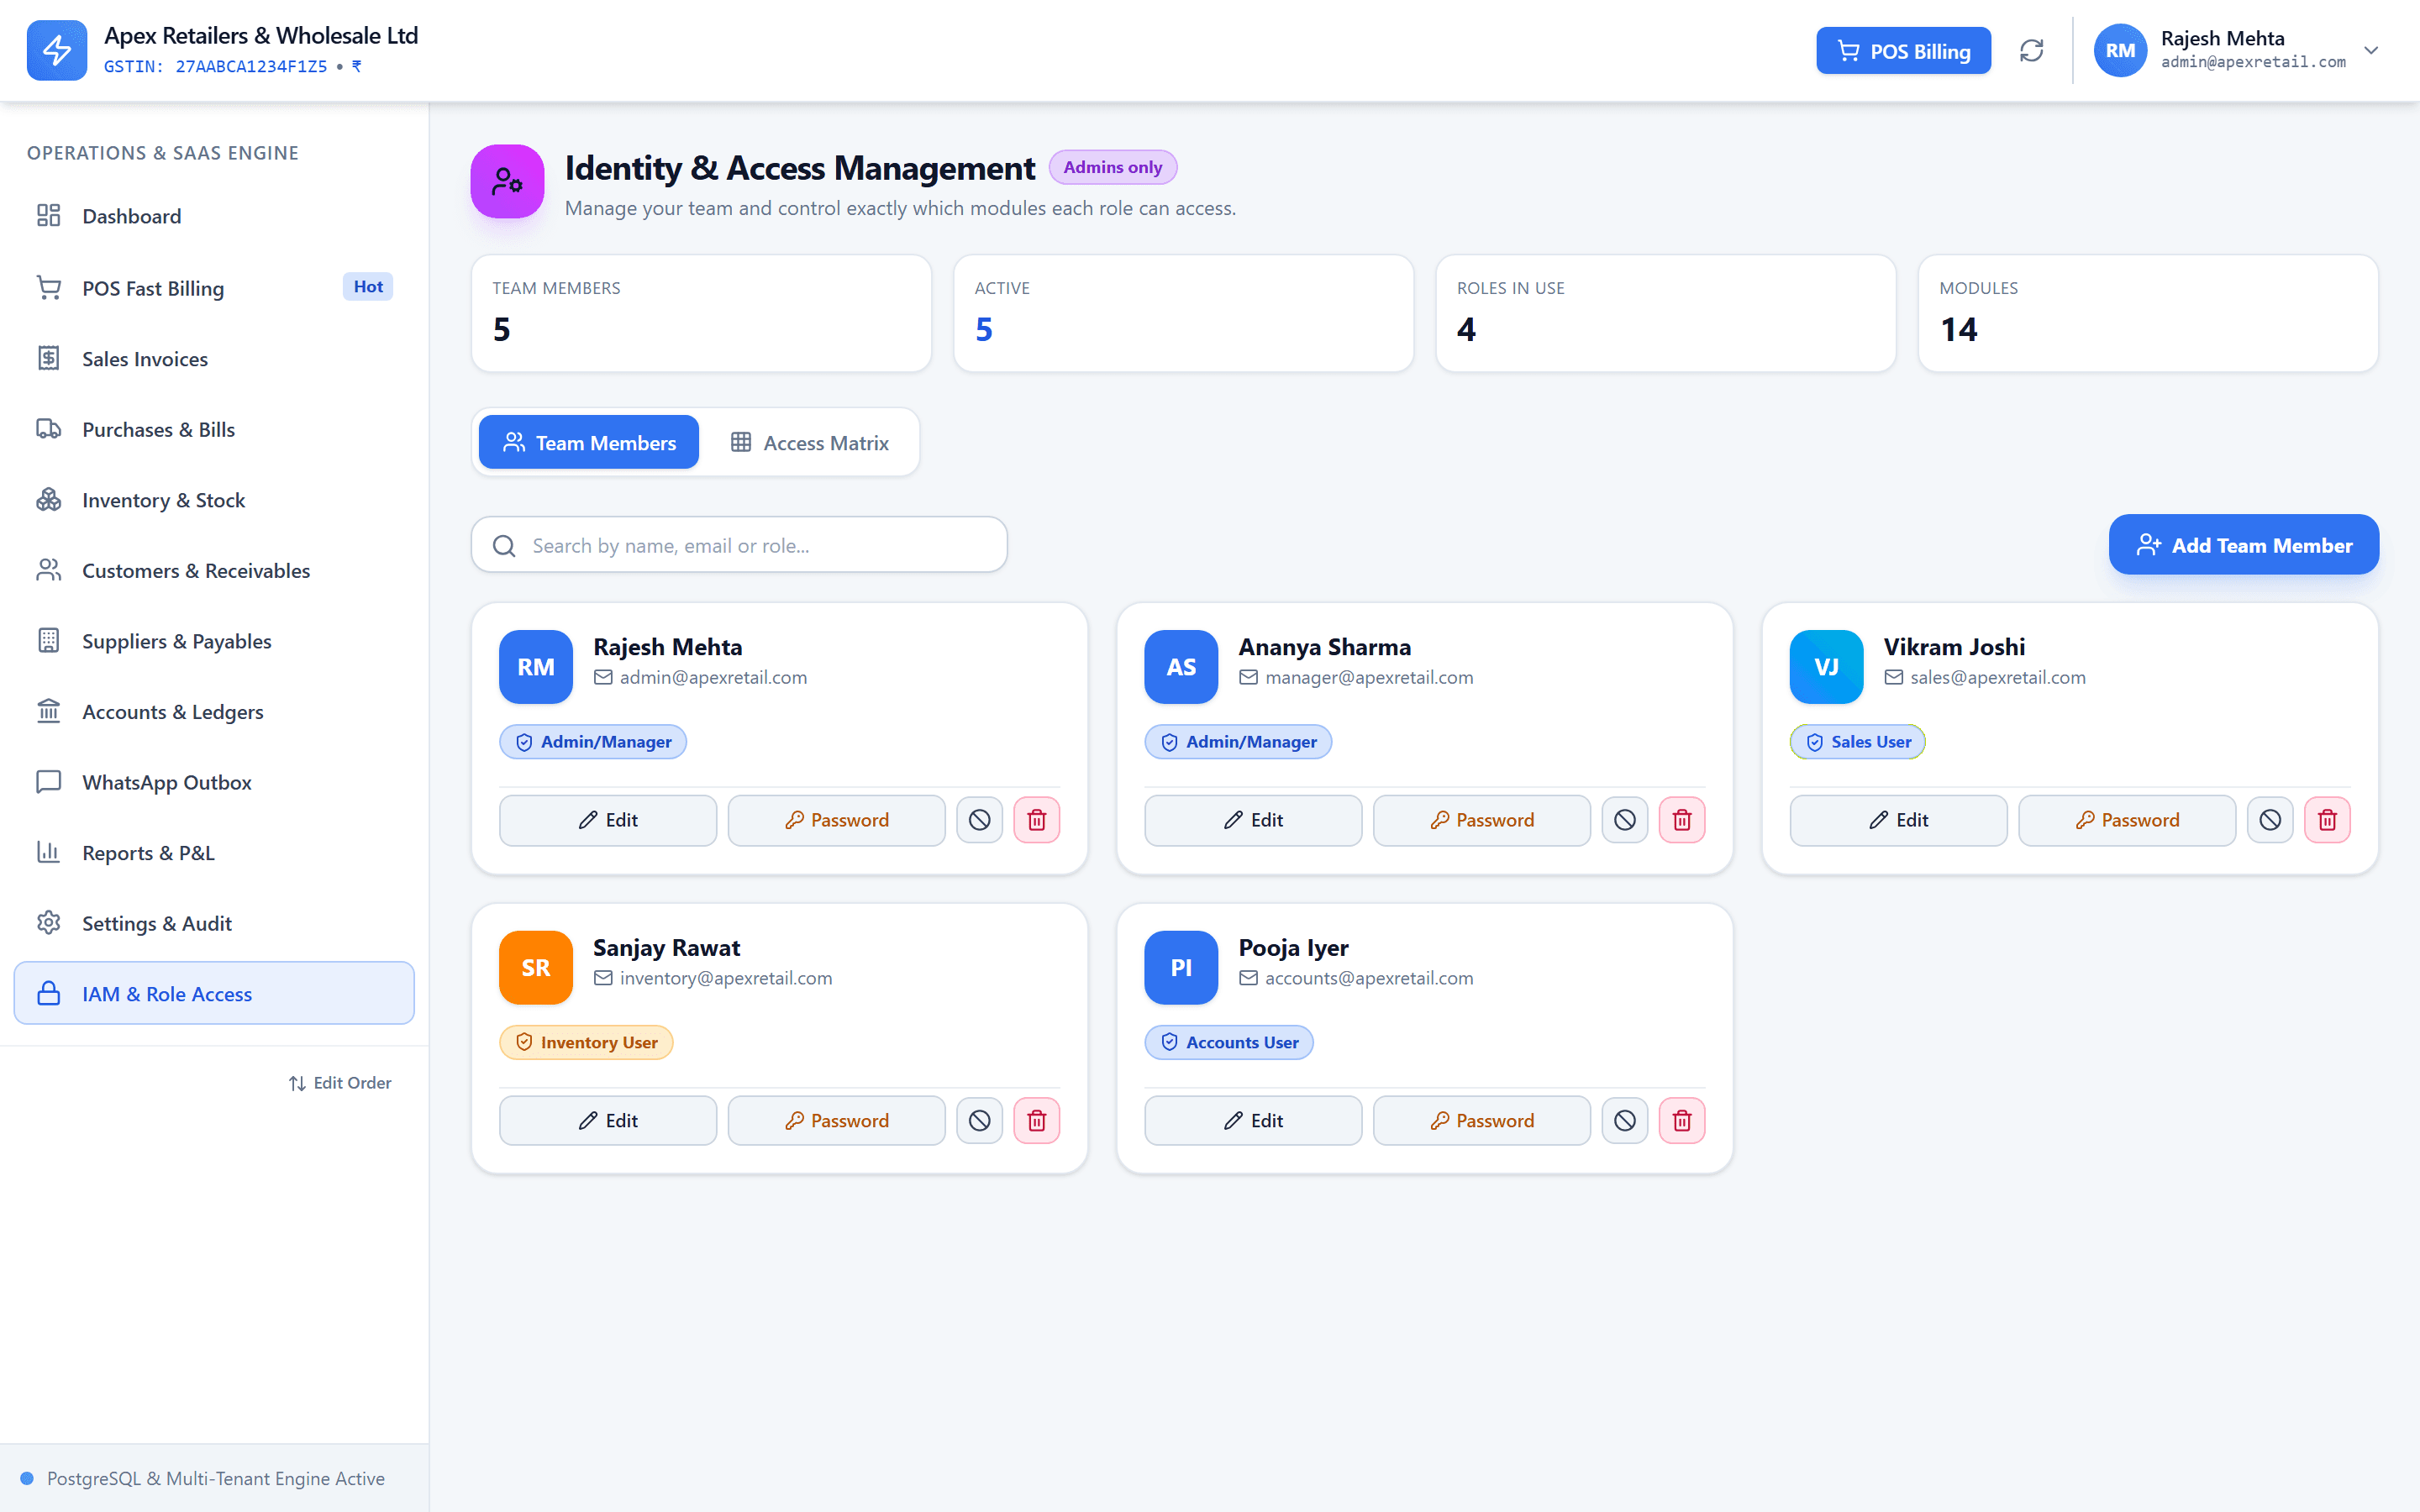The width and height of the screenshot is (2420, 1512).
Task: Click the Apex Retailers lightning bolt logo
Action: pos(57,50)
